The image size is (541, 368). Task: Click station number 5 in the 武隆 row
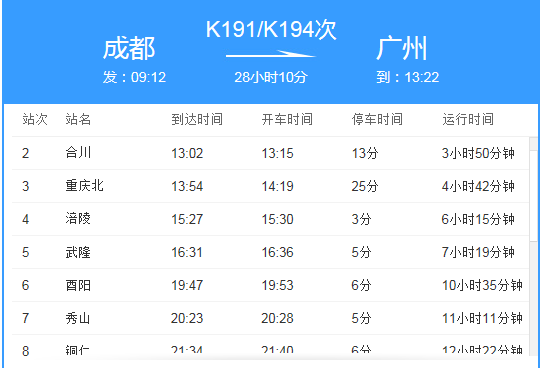coord(26,253)
